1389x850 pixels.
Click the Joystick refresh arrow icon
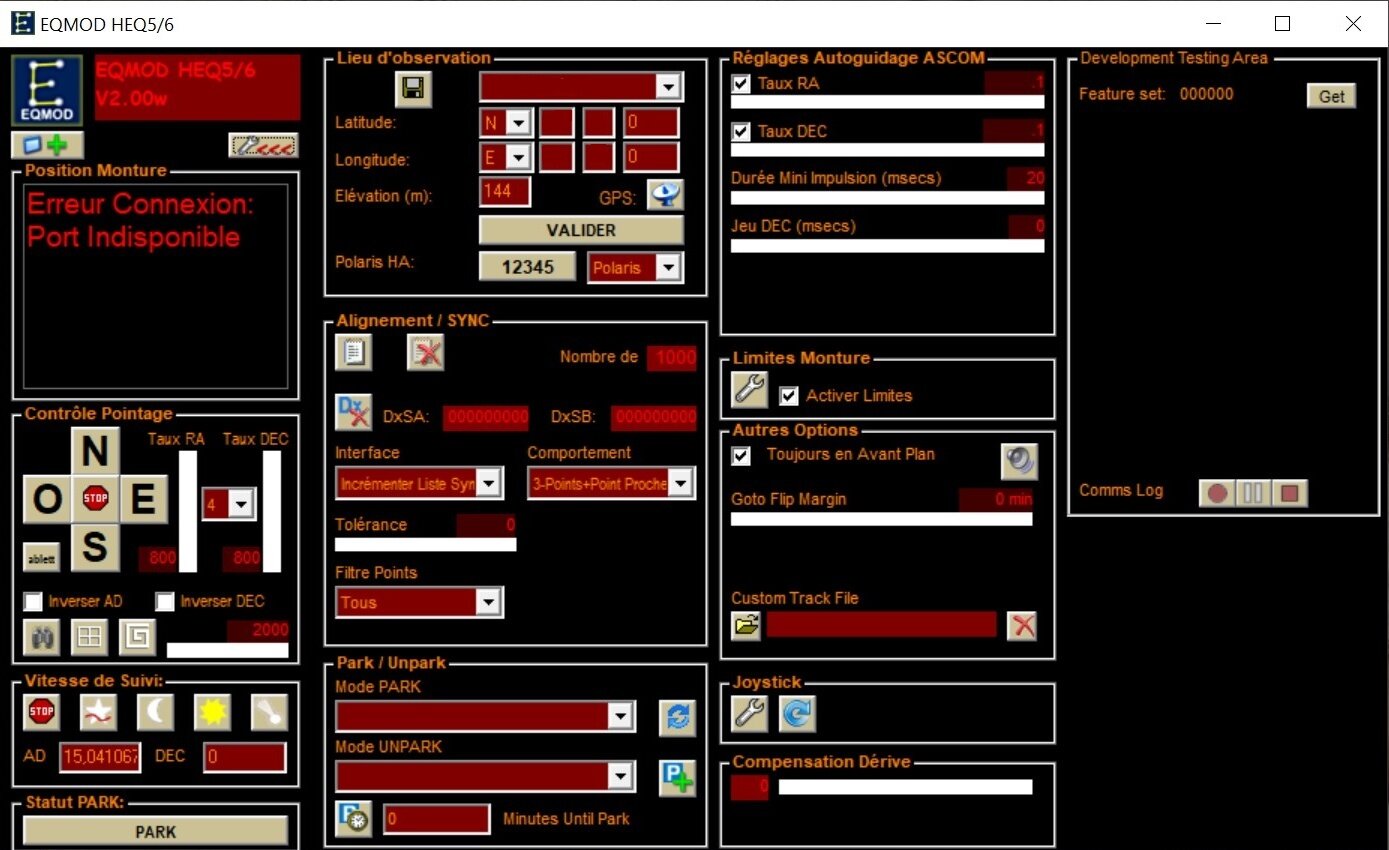click(797, 713)
